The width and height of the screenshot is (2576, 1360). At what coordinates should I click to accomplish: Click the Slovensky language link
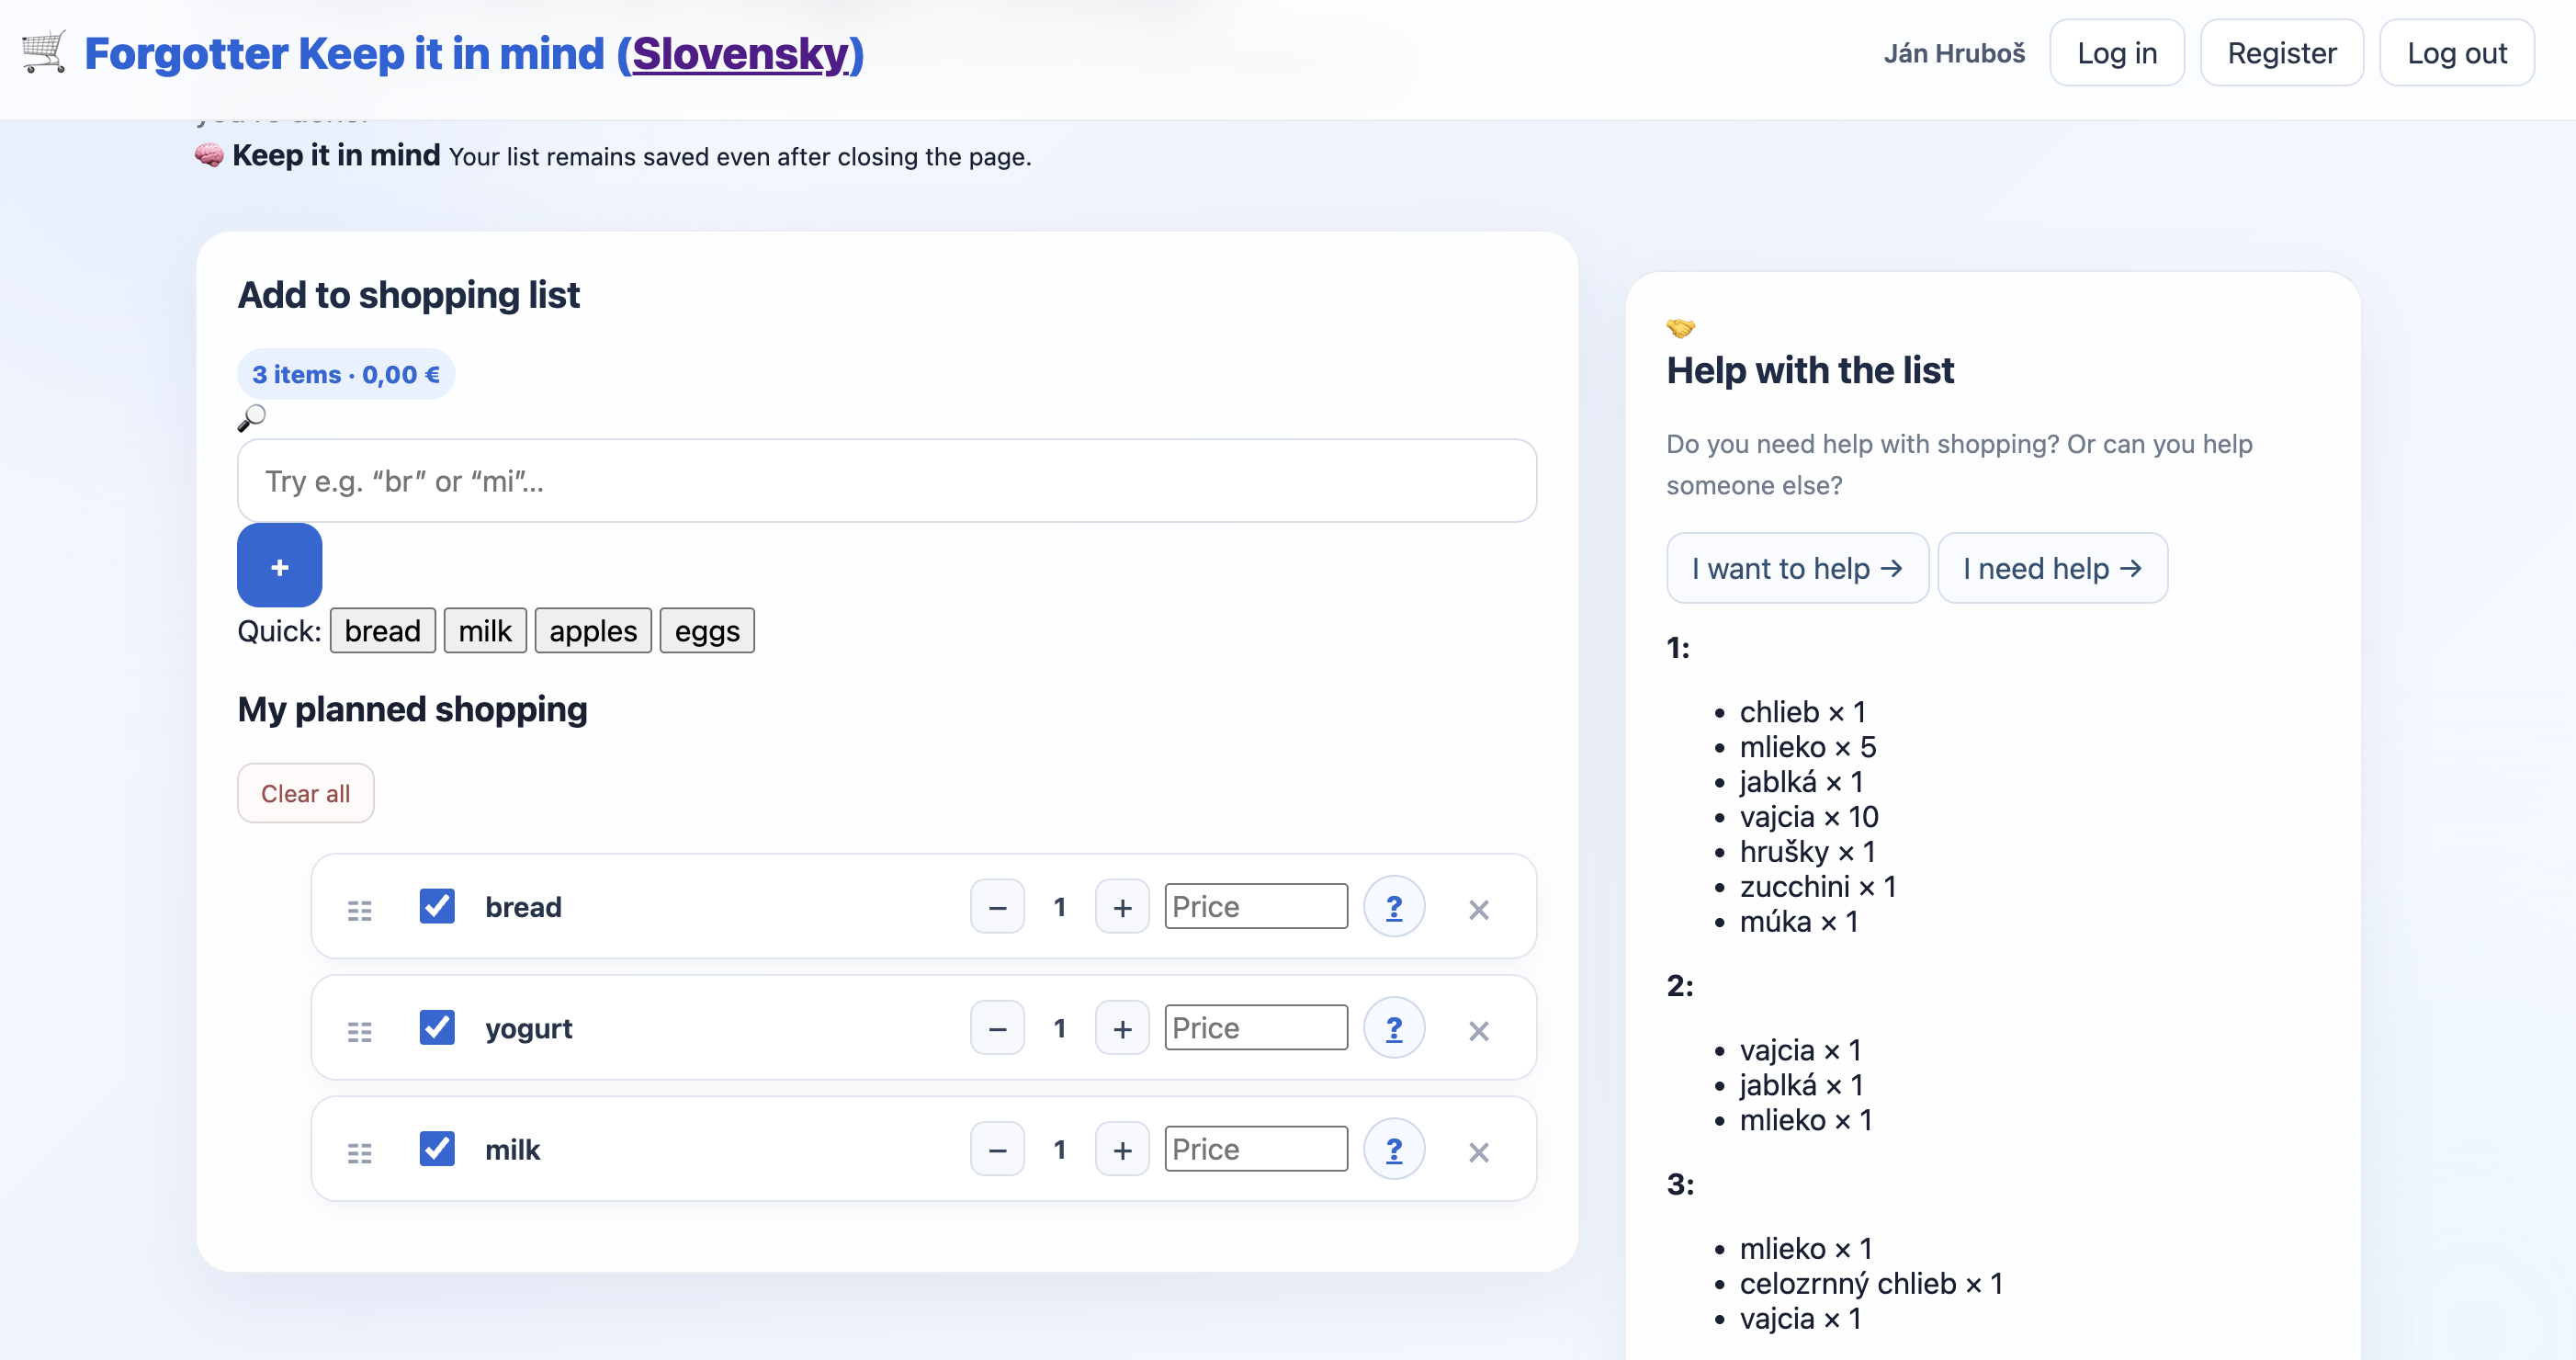(x=740, y=53)
